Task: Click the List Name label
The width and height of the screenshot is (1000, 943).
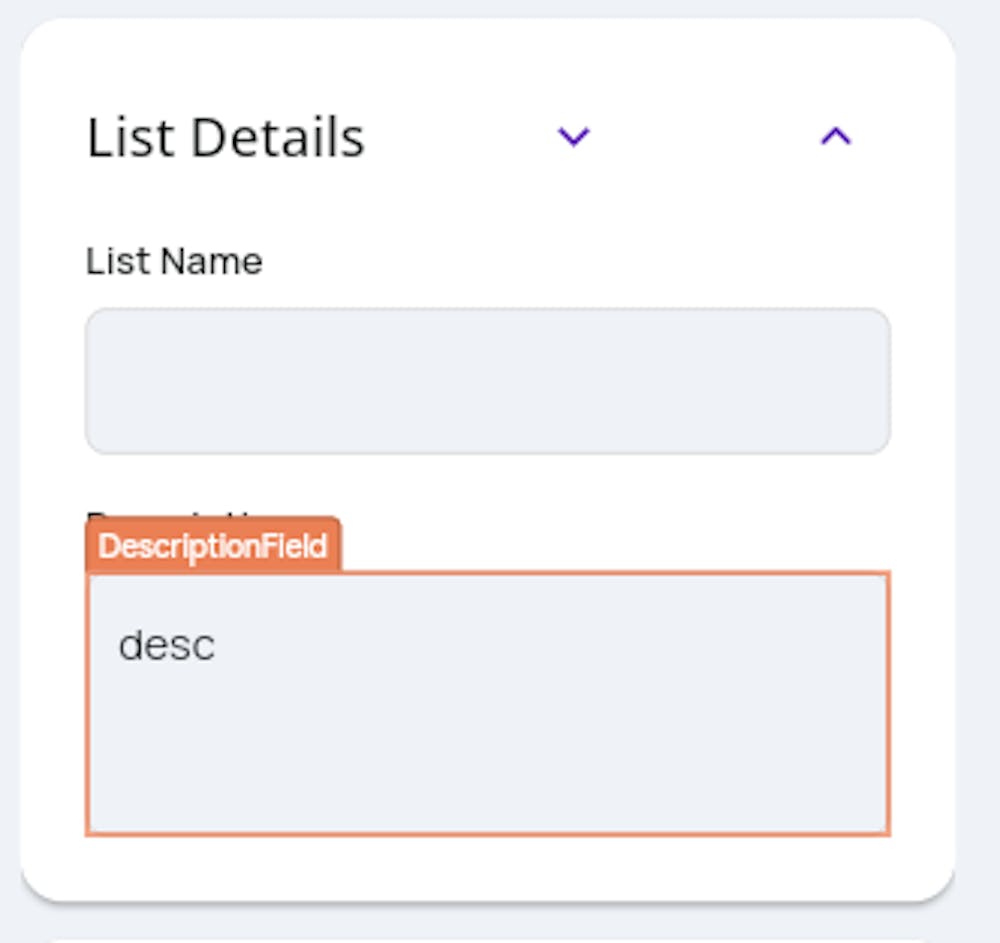Action: click(x=174, y=262)
